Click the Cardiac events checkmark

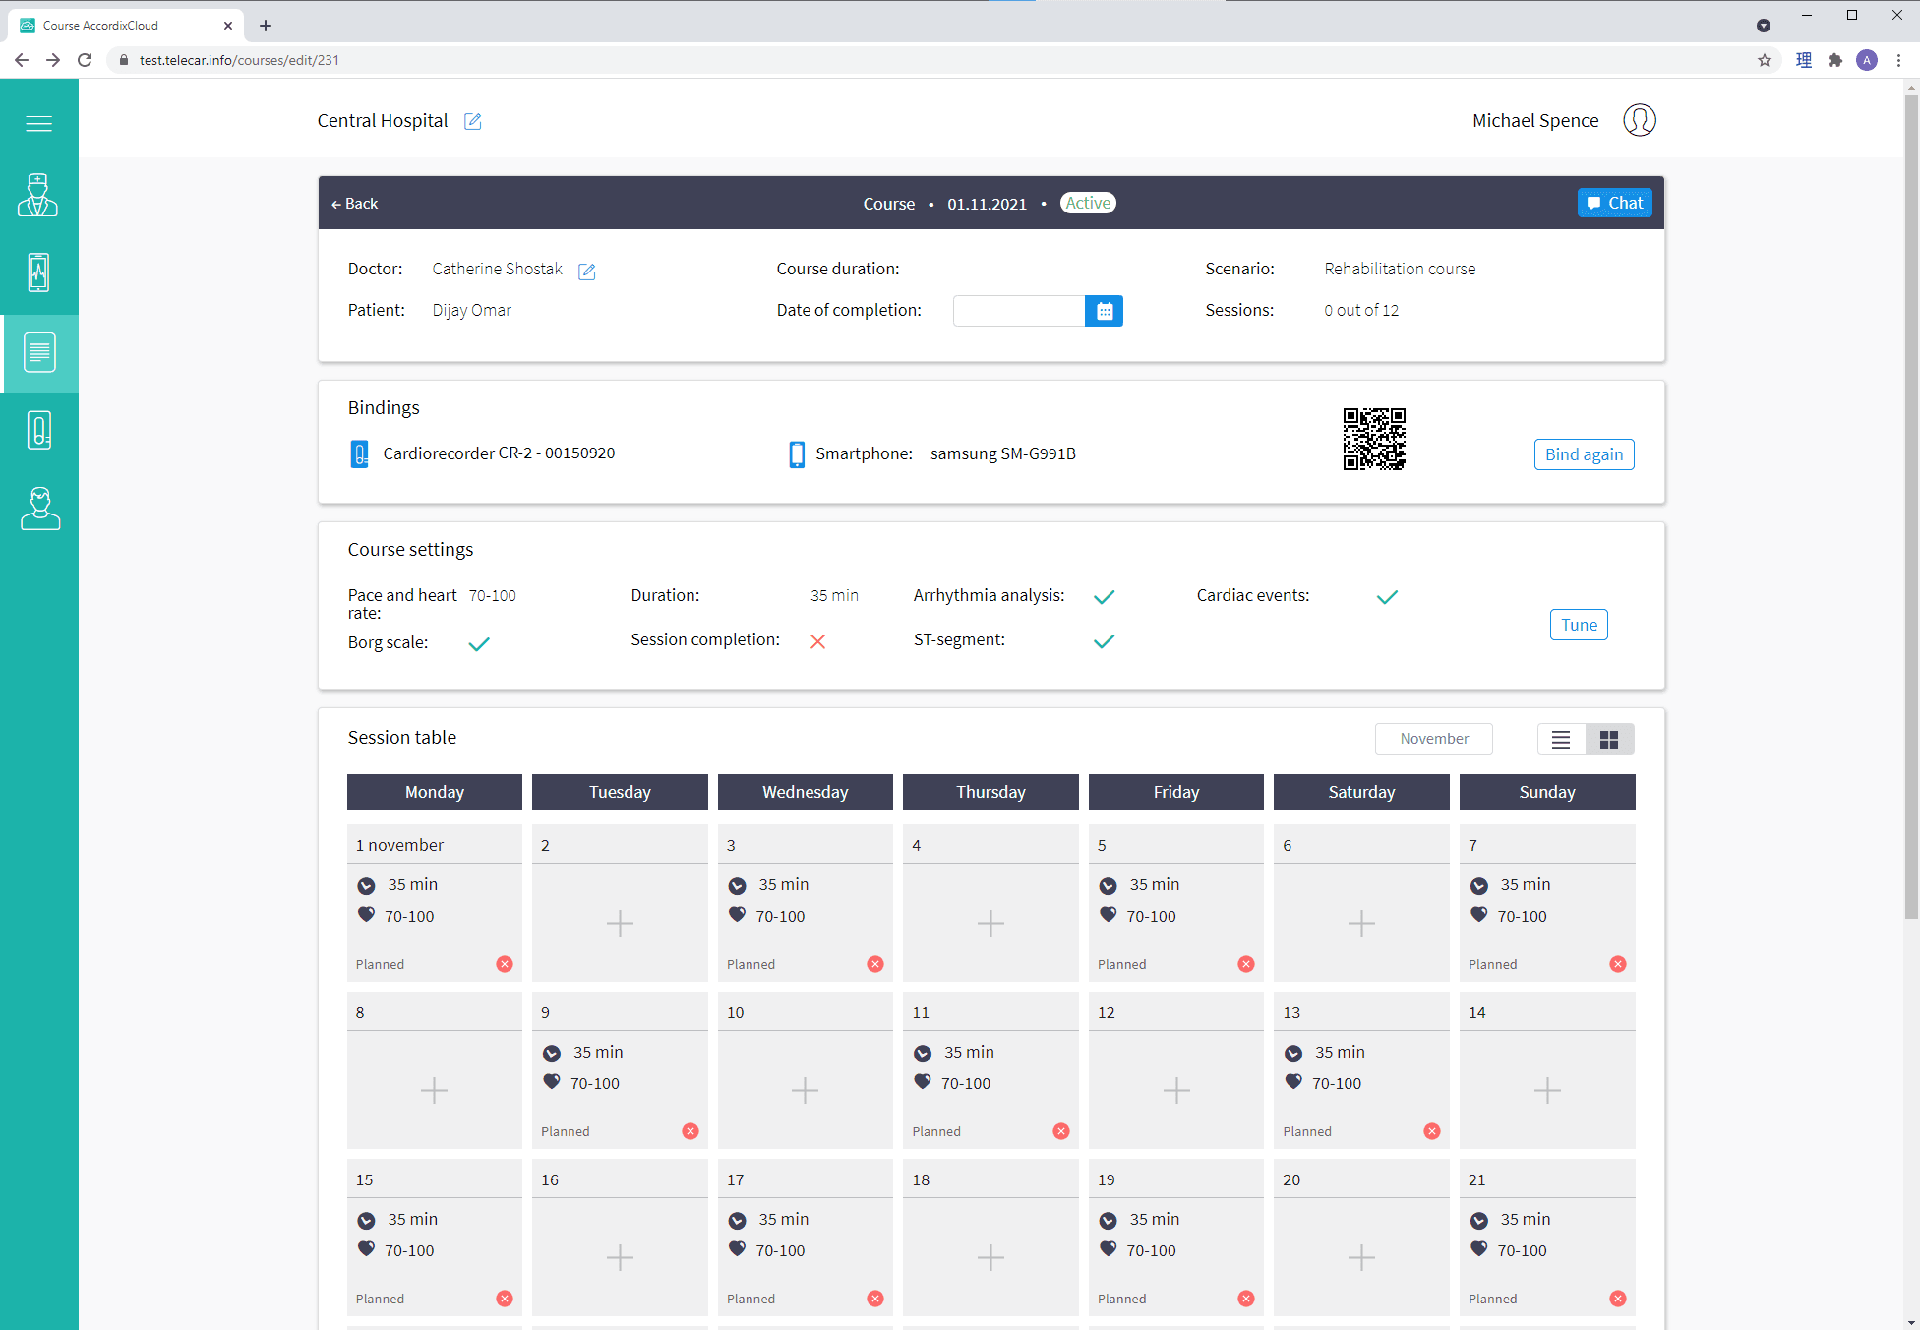pos(1387,597)
